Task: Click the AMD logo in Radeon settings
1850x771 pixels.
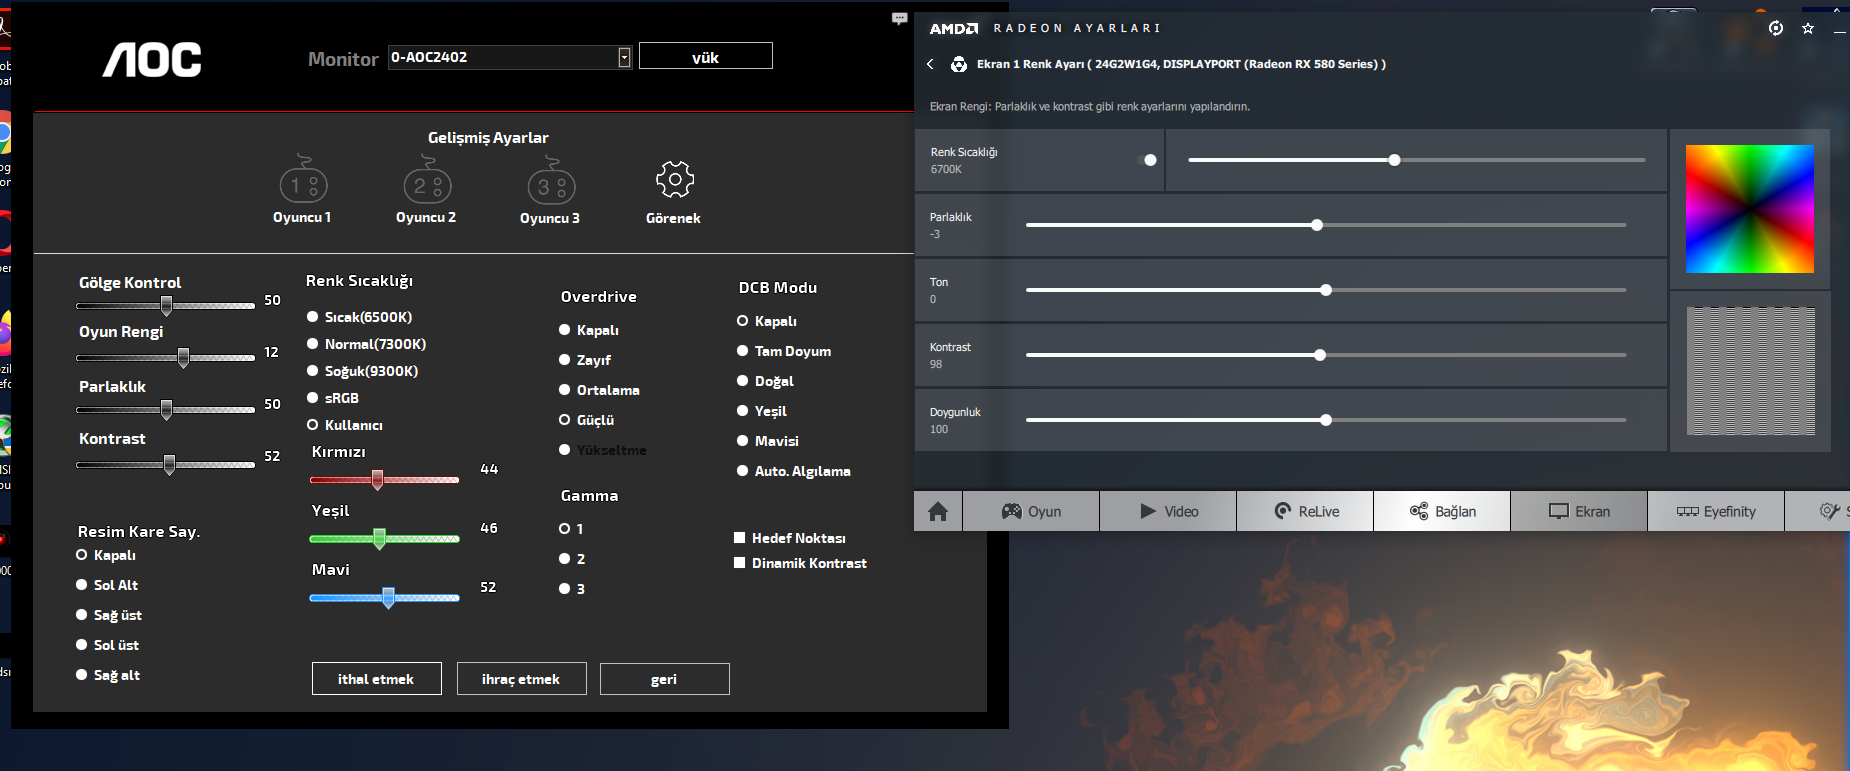Action: point(954,28)
